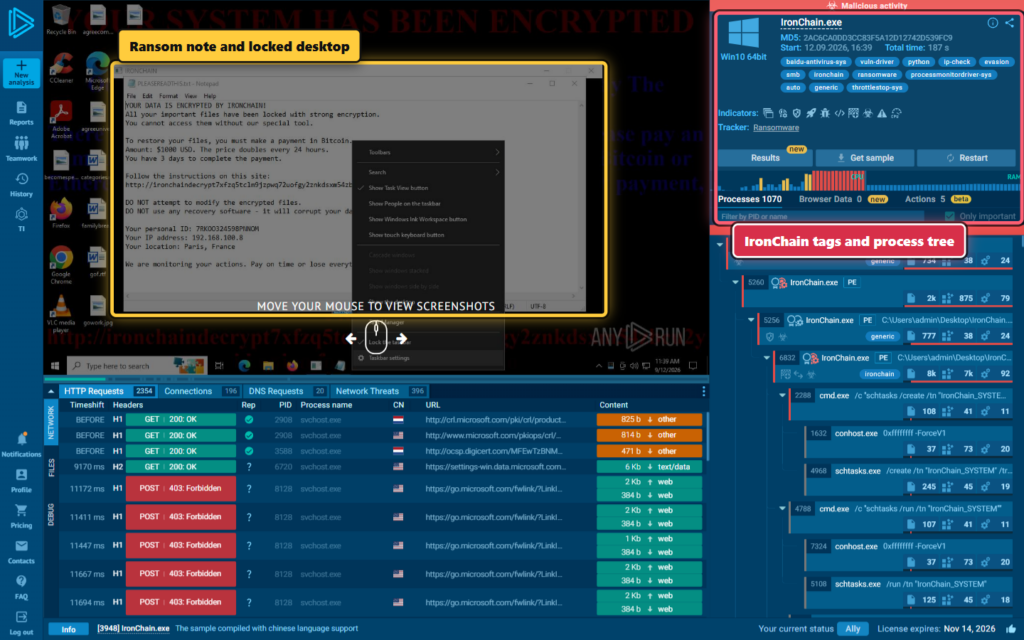Open three-dot menu in network panel
1024x640 pixels.
pyautogui.click(x=703, y=391)
